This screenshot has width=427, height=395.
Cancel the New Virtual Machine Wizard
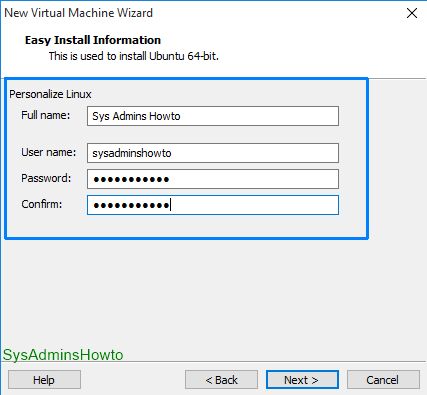click(x=383, y=380)
